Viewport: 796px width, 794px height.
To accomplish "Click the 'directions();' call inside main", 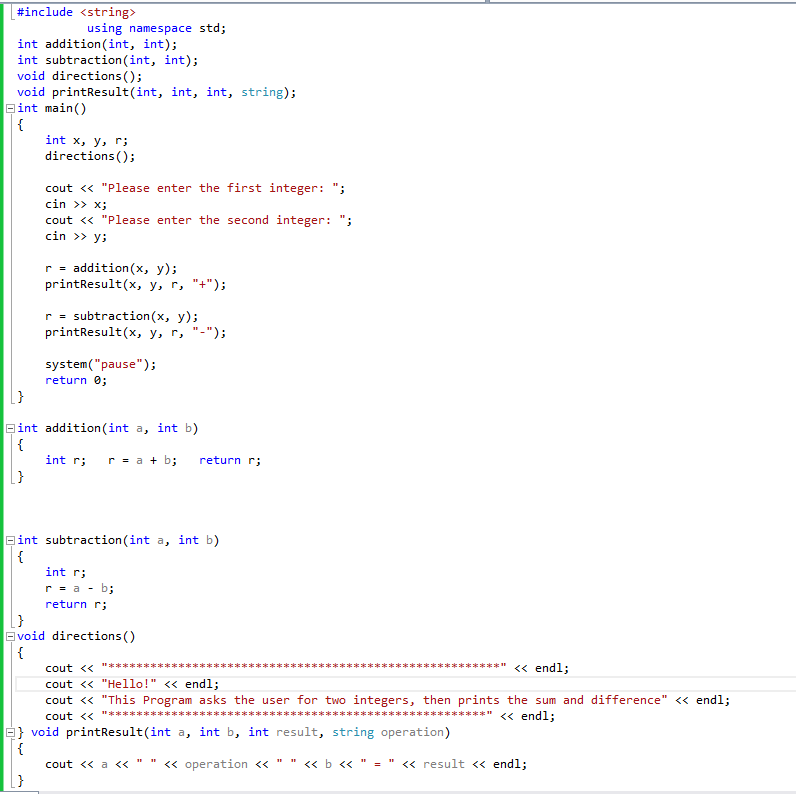I will click(90, 156).
